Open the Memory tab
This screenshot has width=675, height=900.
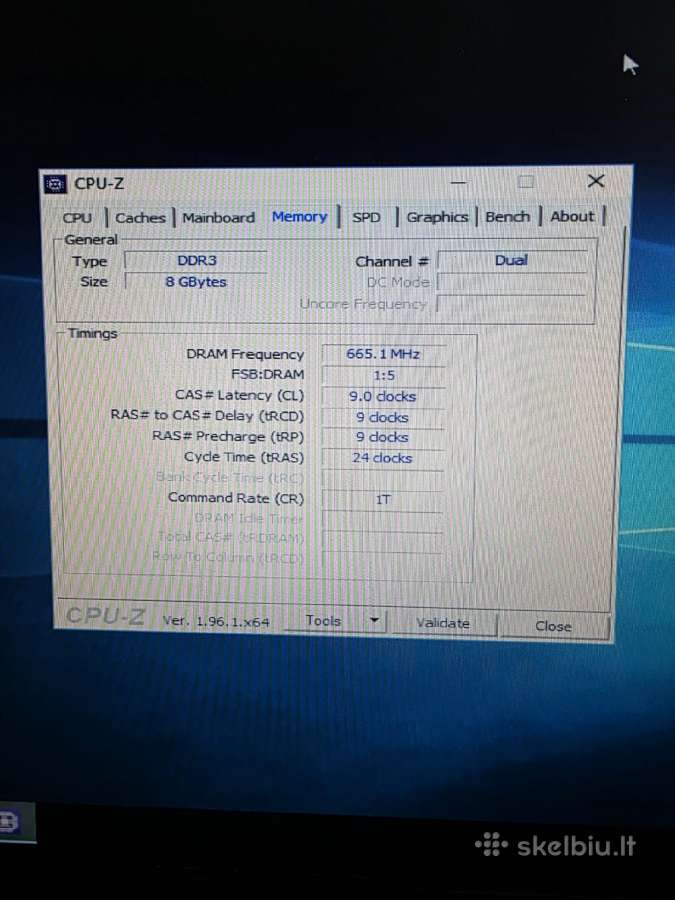pos(300,217)
